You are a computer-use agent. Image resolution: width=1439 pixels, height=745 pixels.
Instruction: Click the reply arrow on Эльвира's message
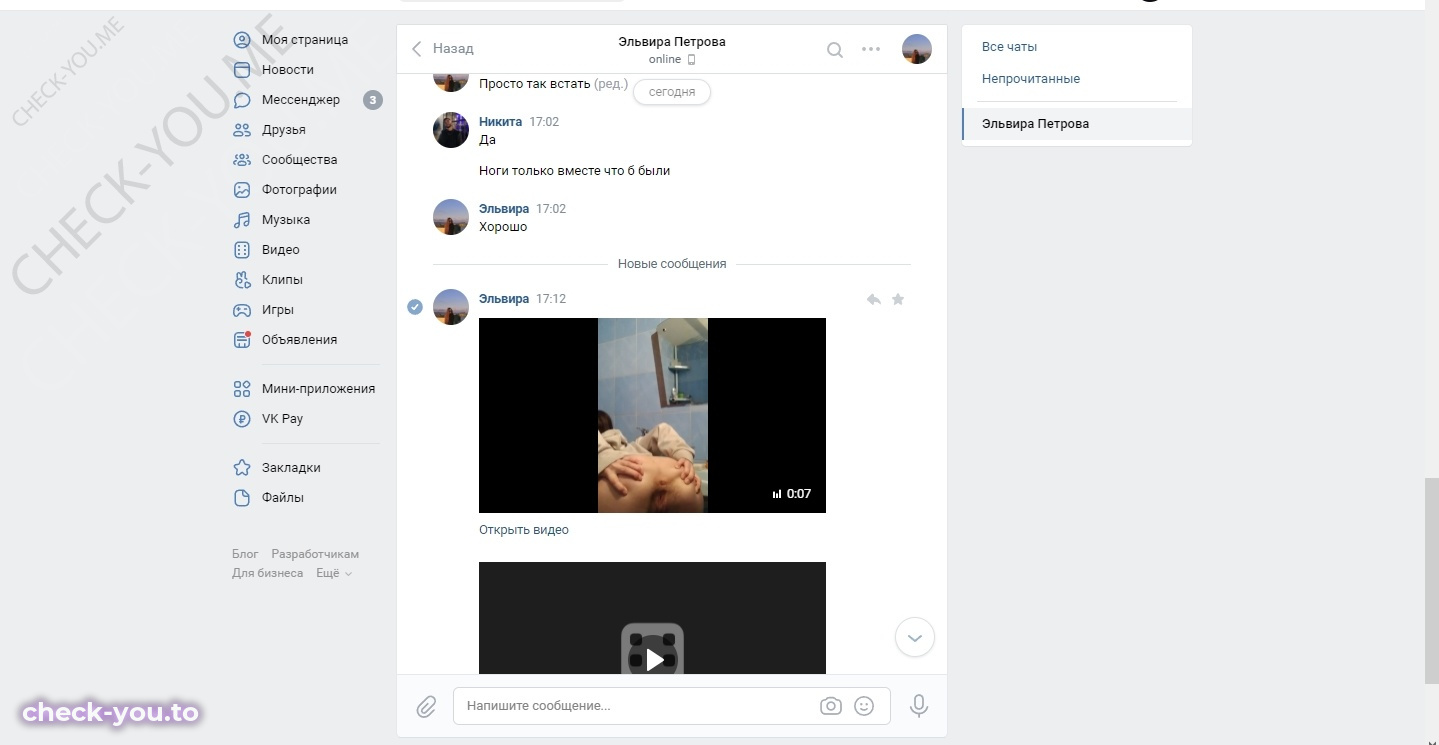(x=873, y=299)
